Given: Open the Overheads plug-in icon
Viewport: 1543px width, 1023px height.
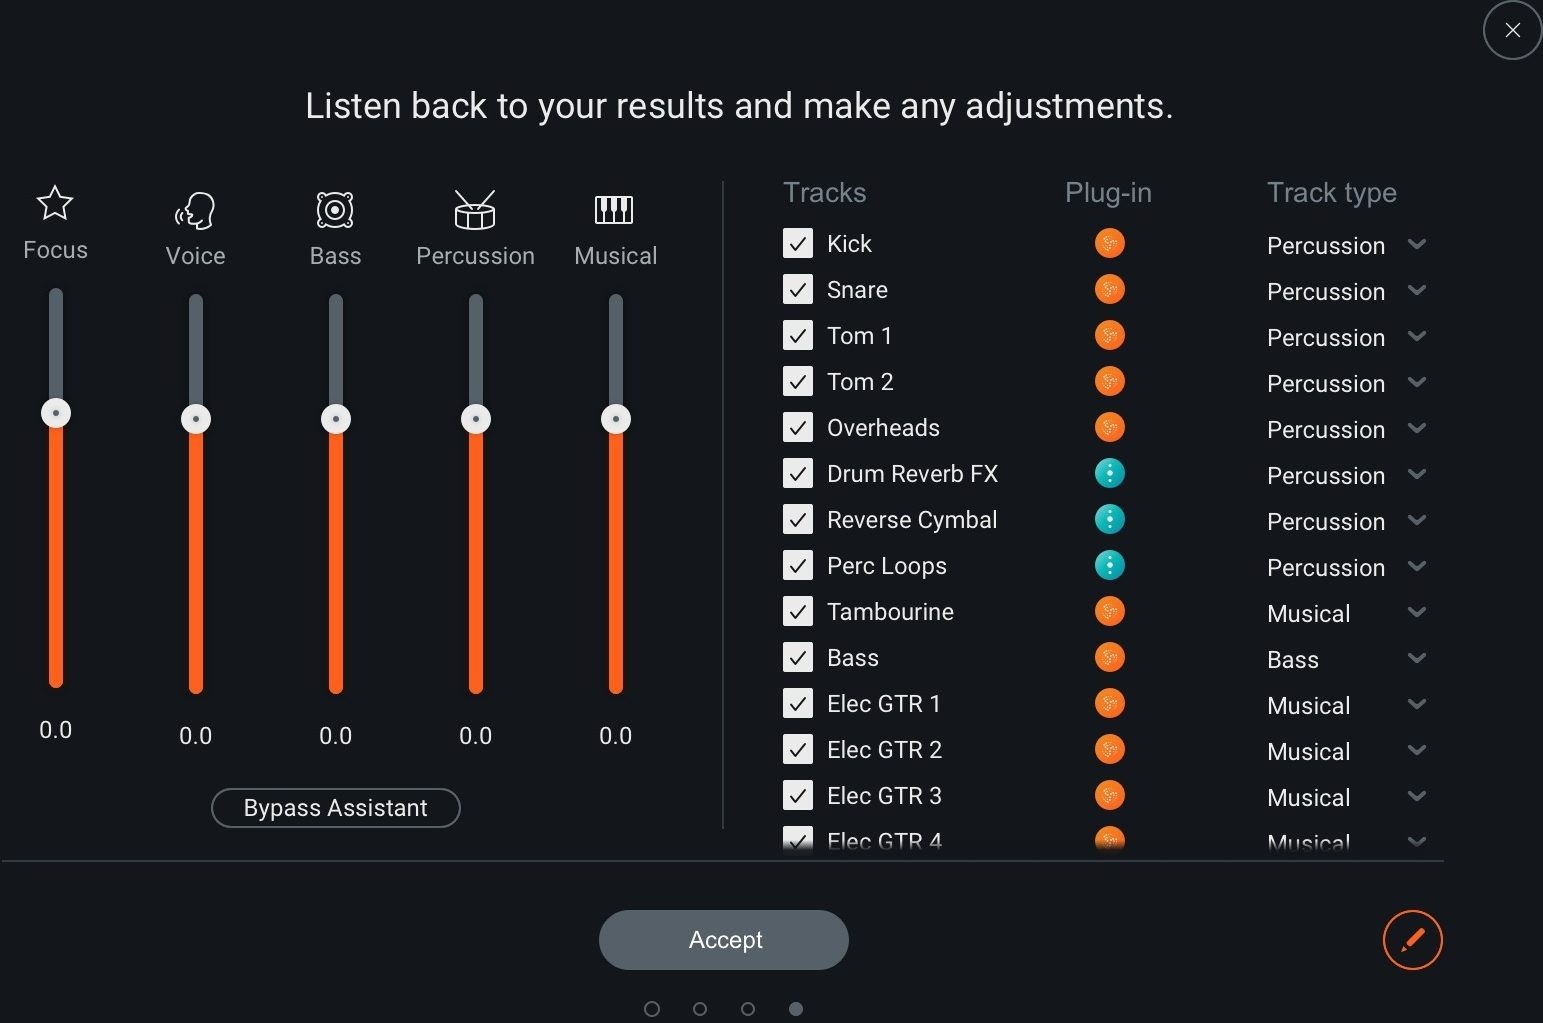Looking at the screenshot, I should click(1110, 427).
